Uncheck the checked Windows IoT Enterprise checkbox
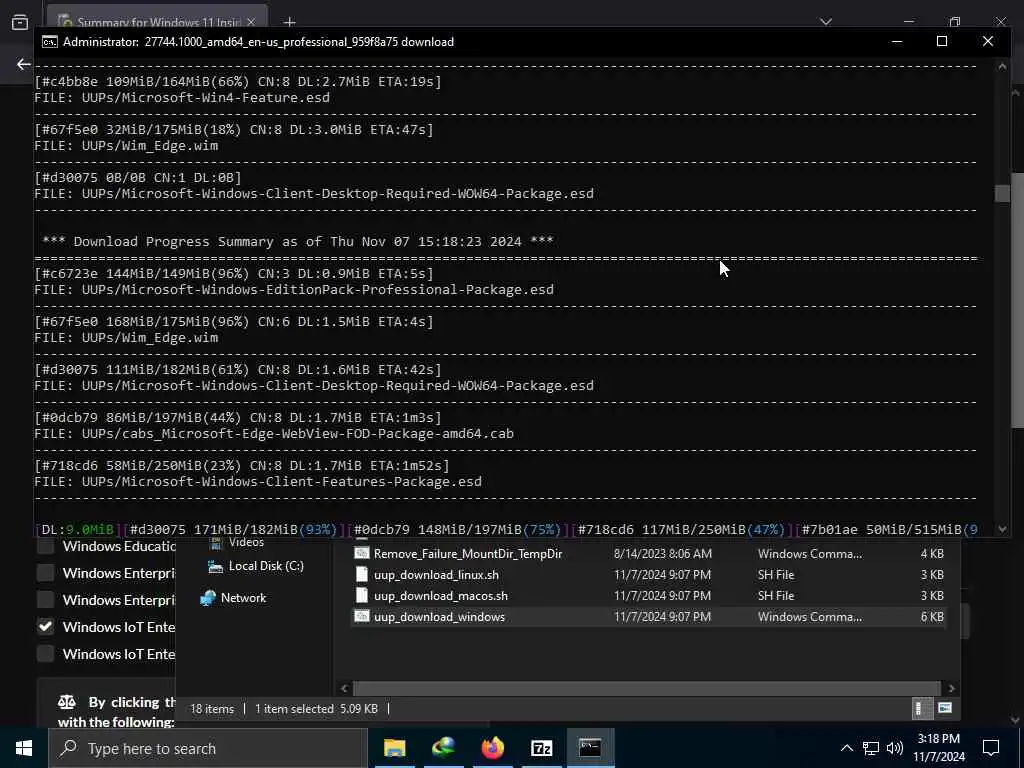The image size is (1024, 768). [45, 626]
